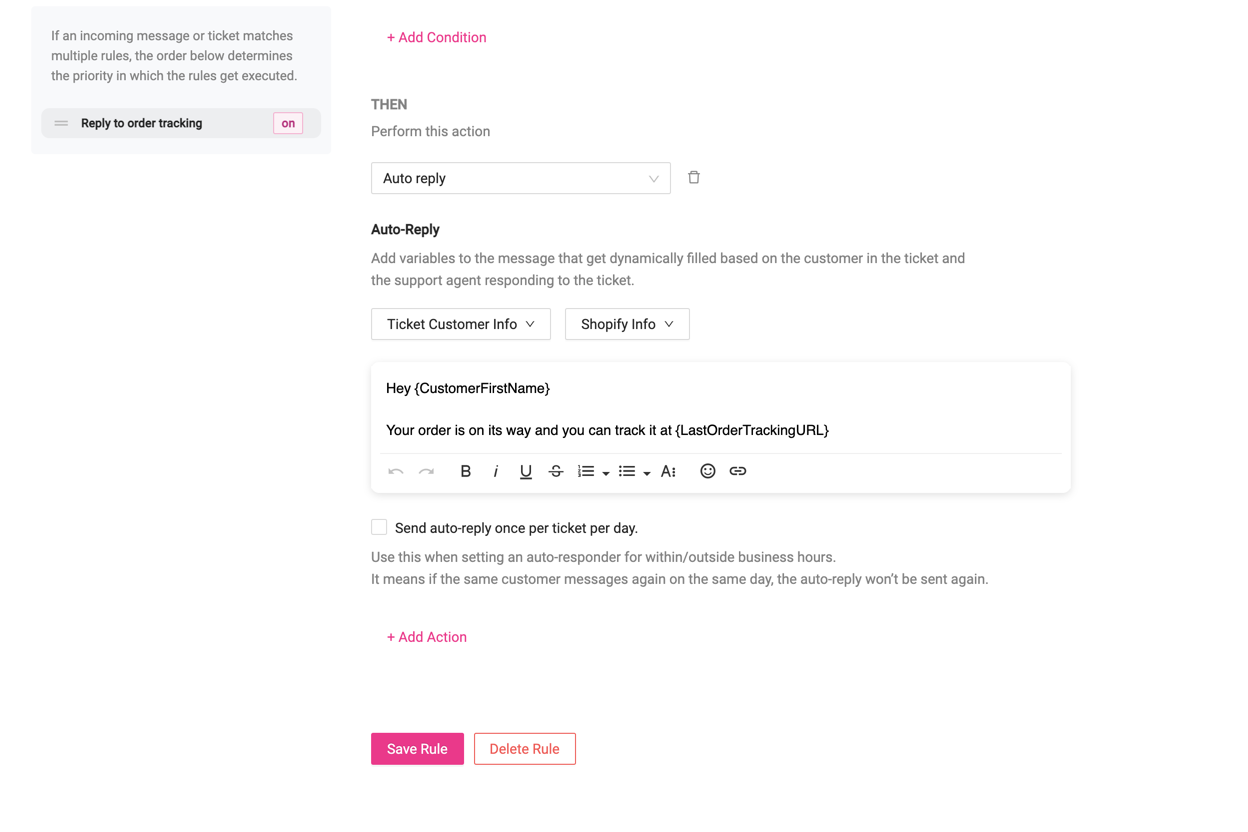Select the Reply to order tracking rule
This screenshot has height=832, width=1248.
142,123
